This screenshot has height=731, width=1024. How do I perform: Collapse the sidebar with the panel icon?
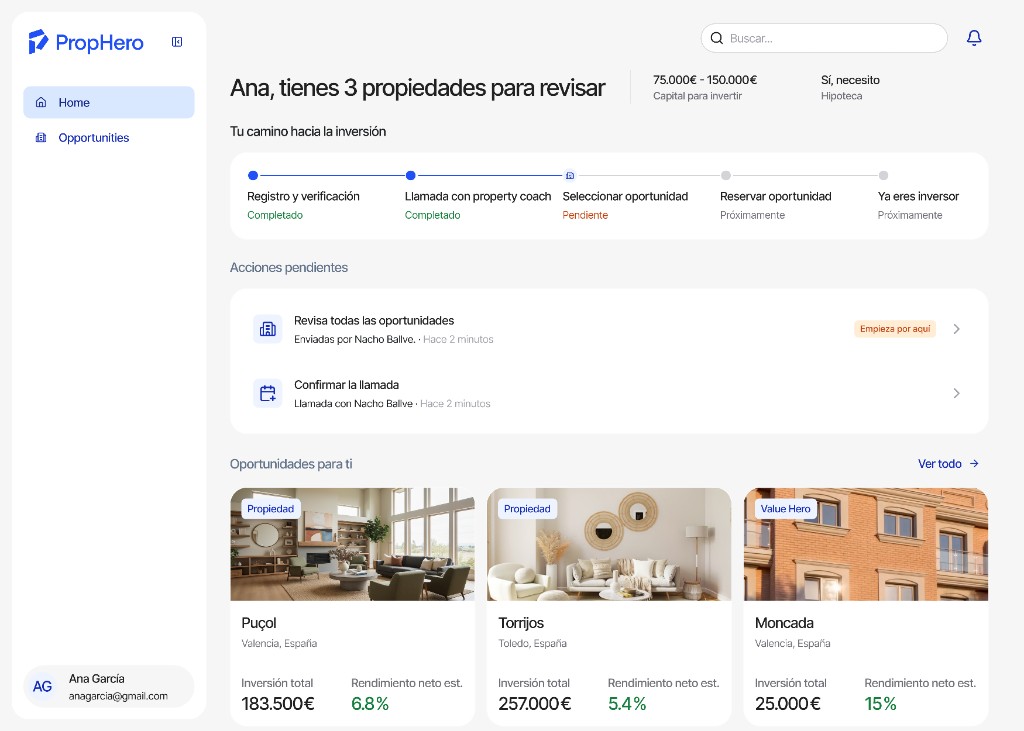[177, 42]
